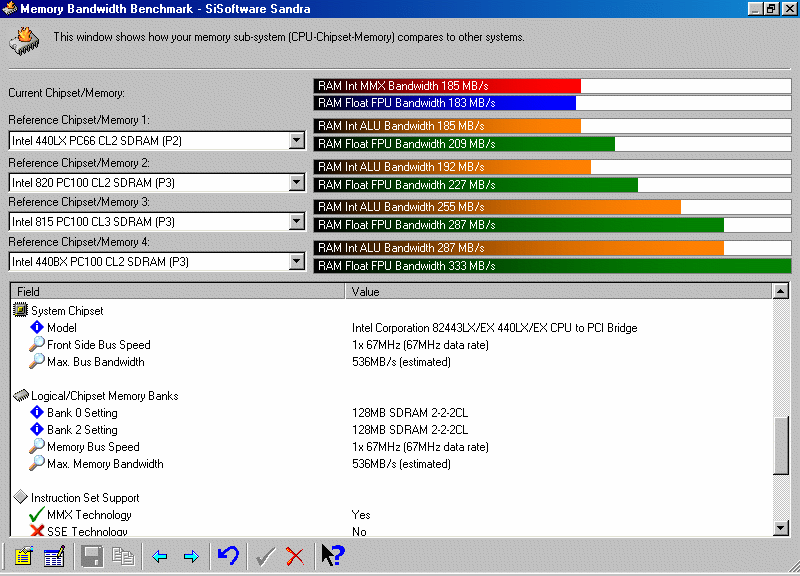Click '1x 67MHz (67MHz data rate)' for Memory Bus Speed

pos(420,447)
